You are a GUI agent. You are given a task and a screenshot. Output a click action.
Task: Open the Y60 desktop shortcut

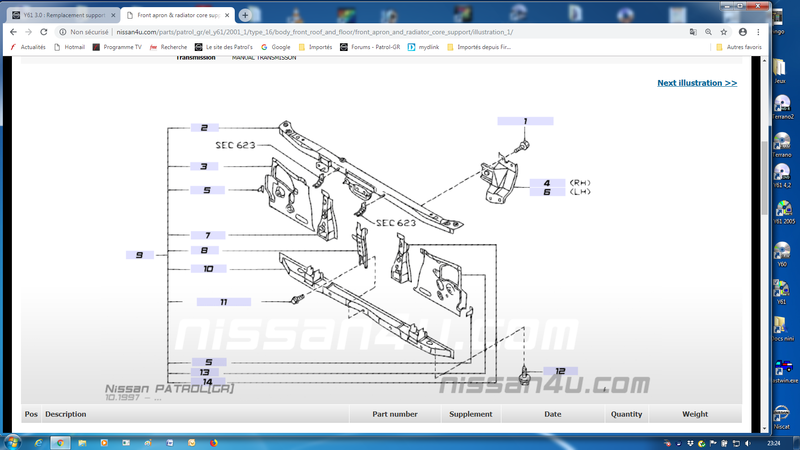tap(782, 254)
